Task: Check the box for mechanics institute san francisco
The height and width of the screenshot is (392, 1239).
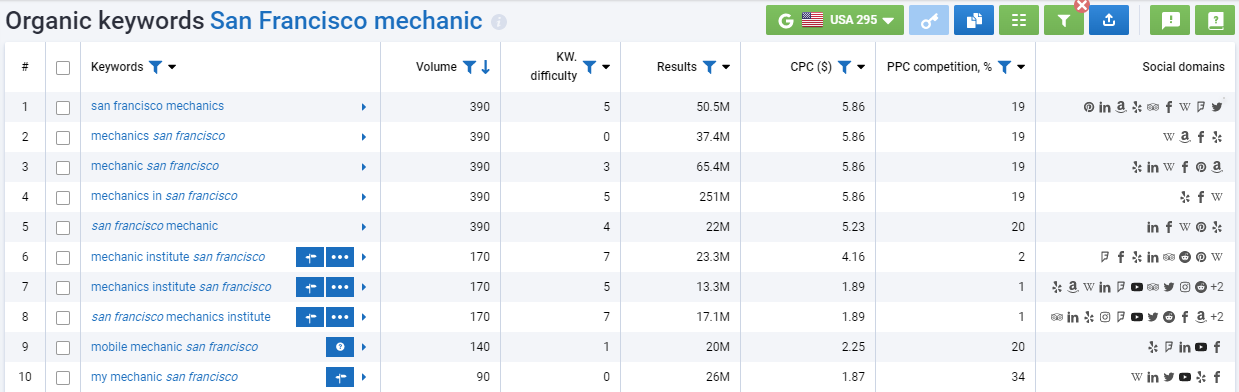Action: 63,288
